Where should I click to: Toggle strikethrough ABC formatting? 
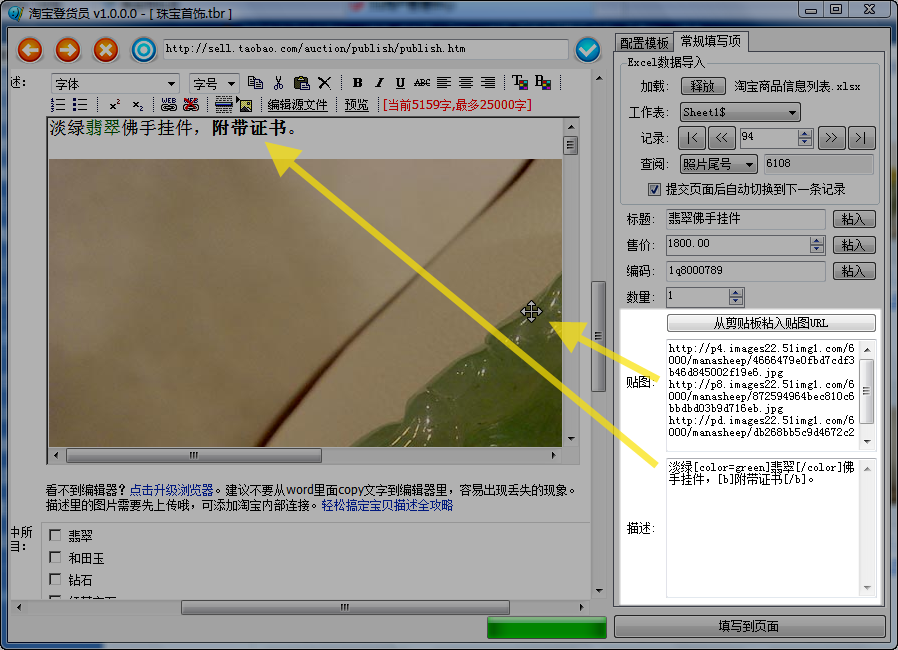(x=422, y=83)
